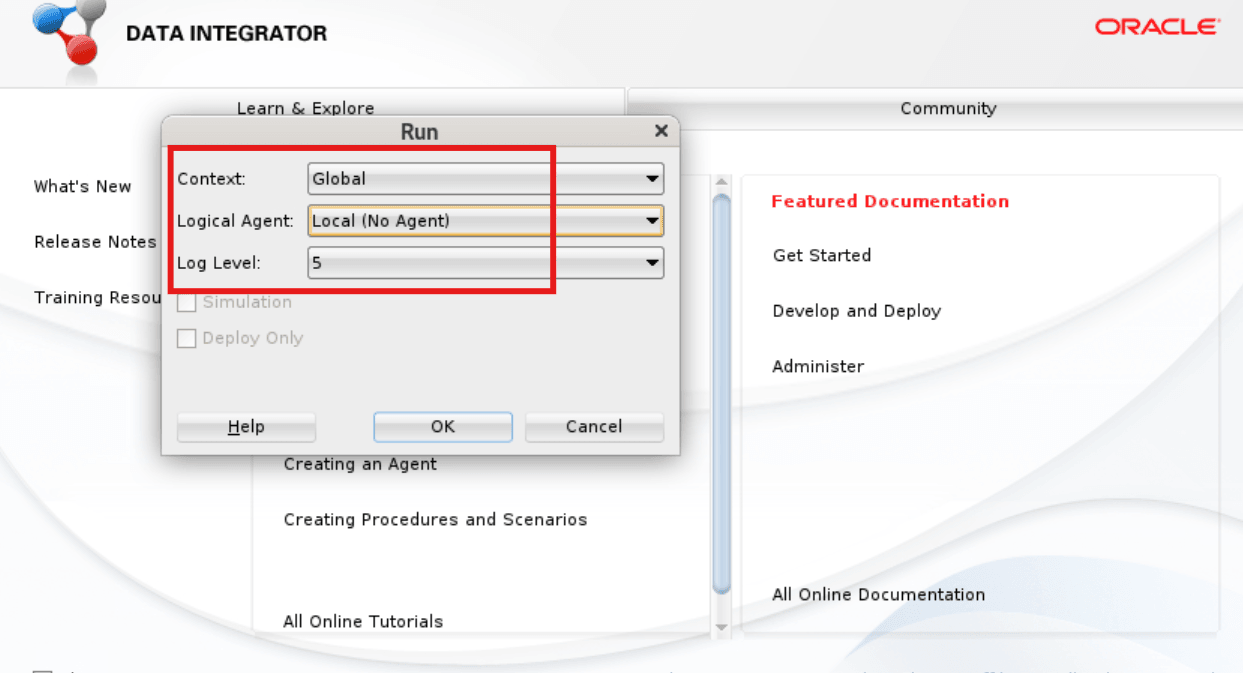
Task: Enable the Simulation checkbox
Action: pos(186,301)
